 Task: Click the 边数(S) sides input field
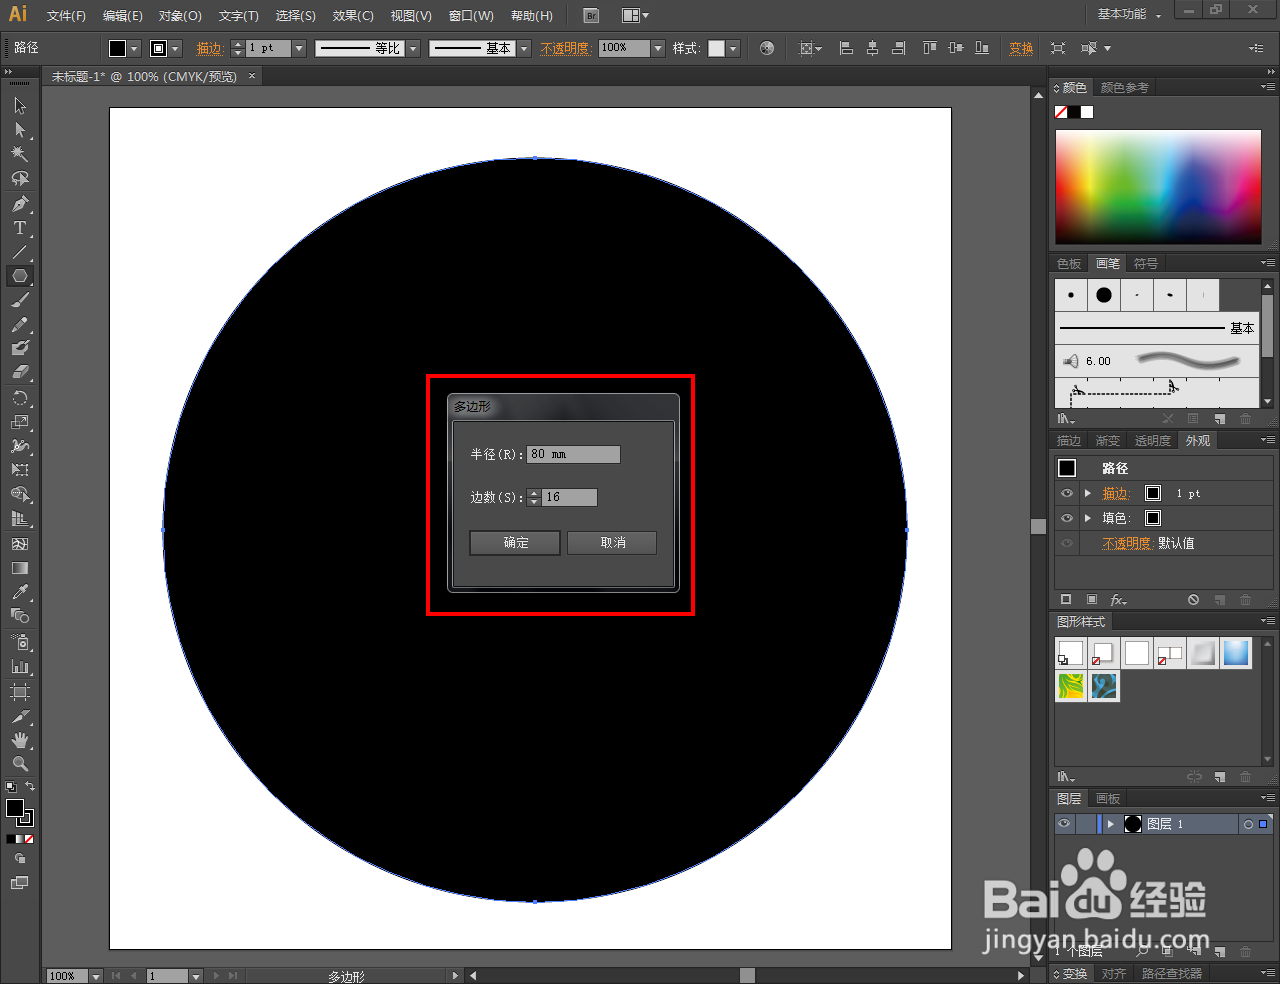[x=569, y=497]
